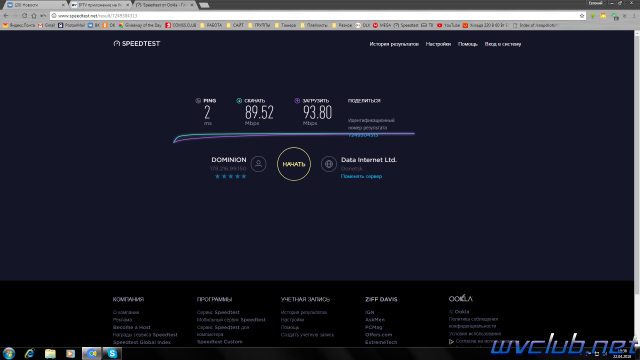This screenshot has height=360, width=640.
Task: Open the file explorer from the taskbar
Action: click(50, 353)
